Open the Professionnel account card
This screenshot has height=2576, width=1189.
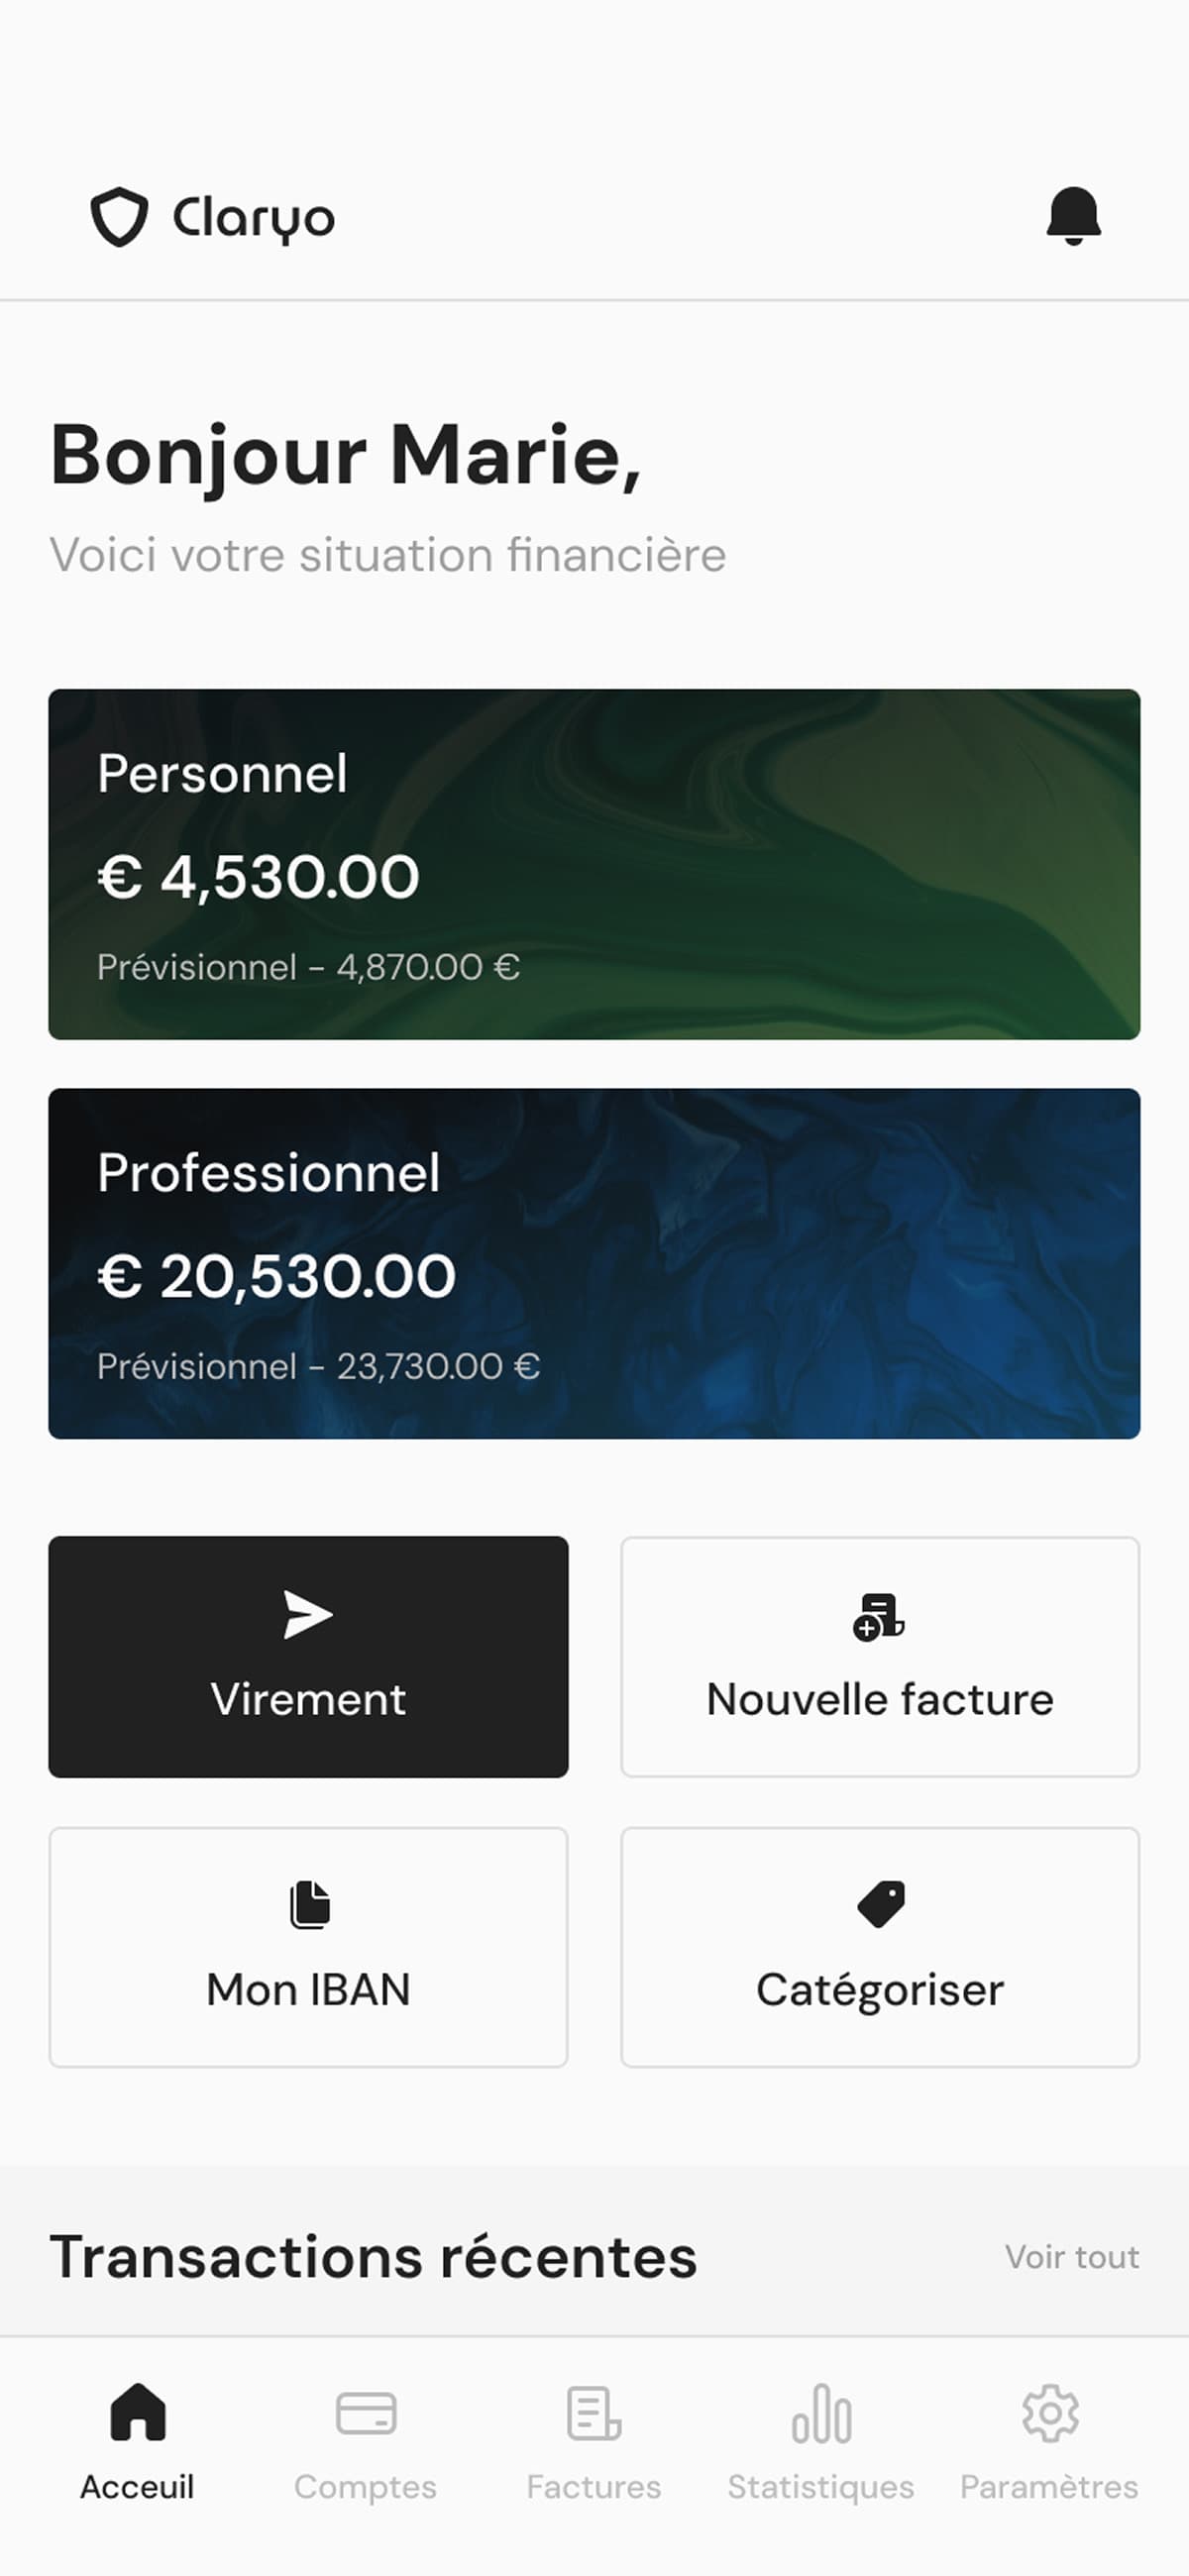pyautogui.click(x=594, y=1263)
